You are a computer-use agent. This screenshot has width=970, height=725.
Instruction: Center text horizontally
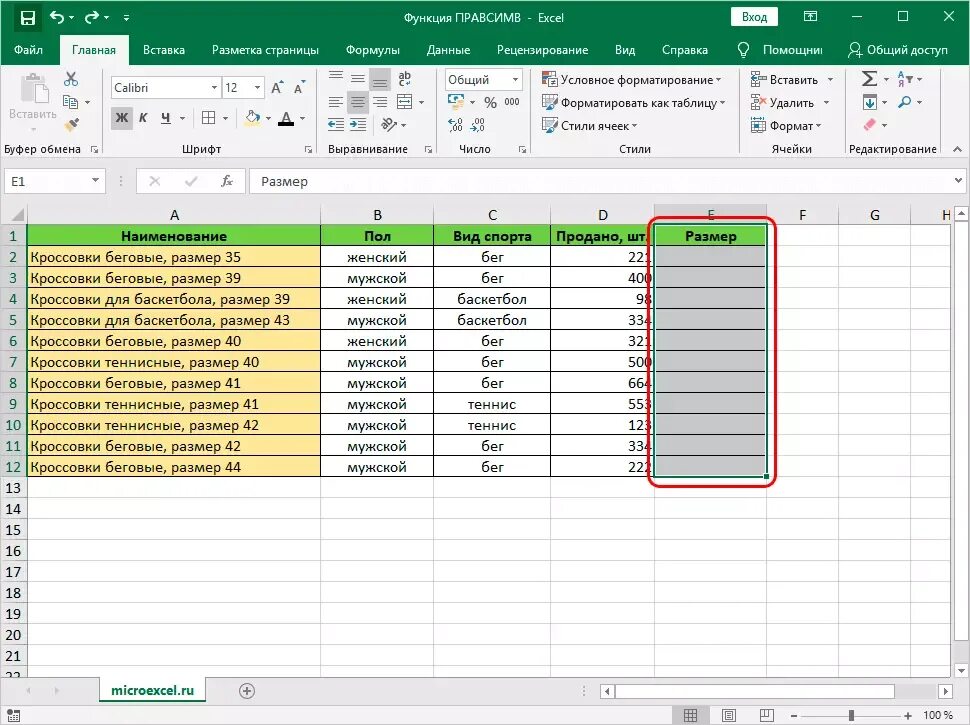pos(358,102)
